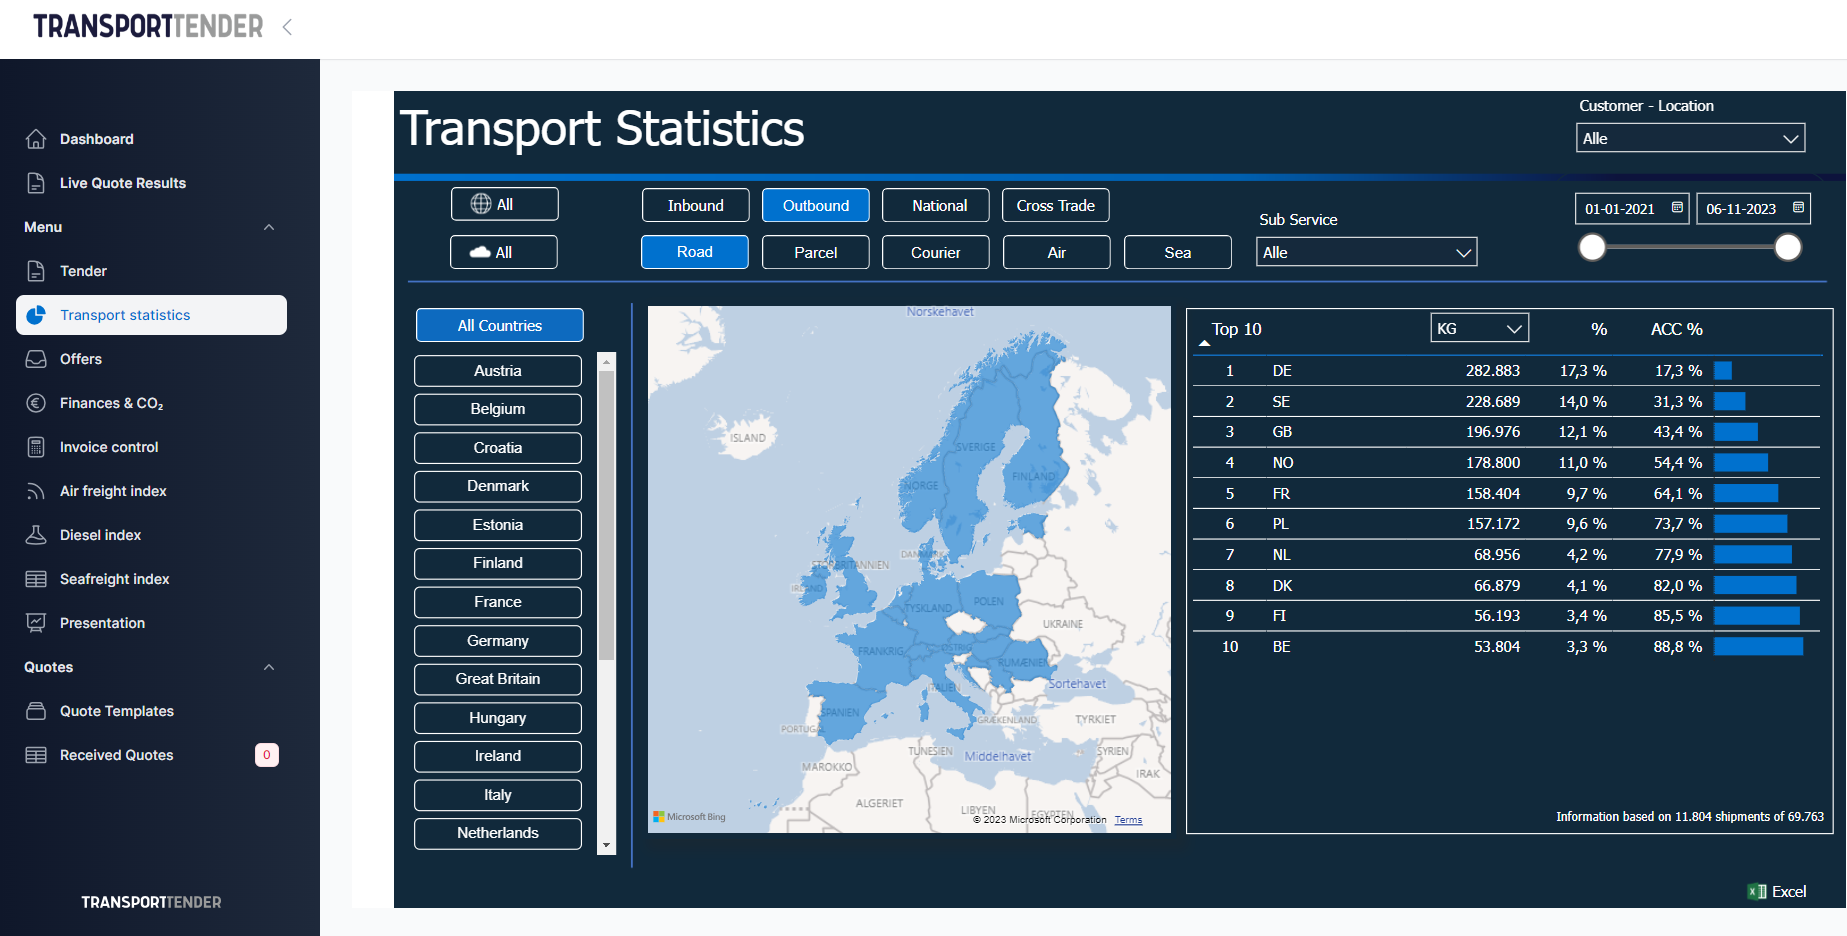Export data using the Excel icon
Screen dimensions: 1847x936
(1757, 892)
